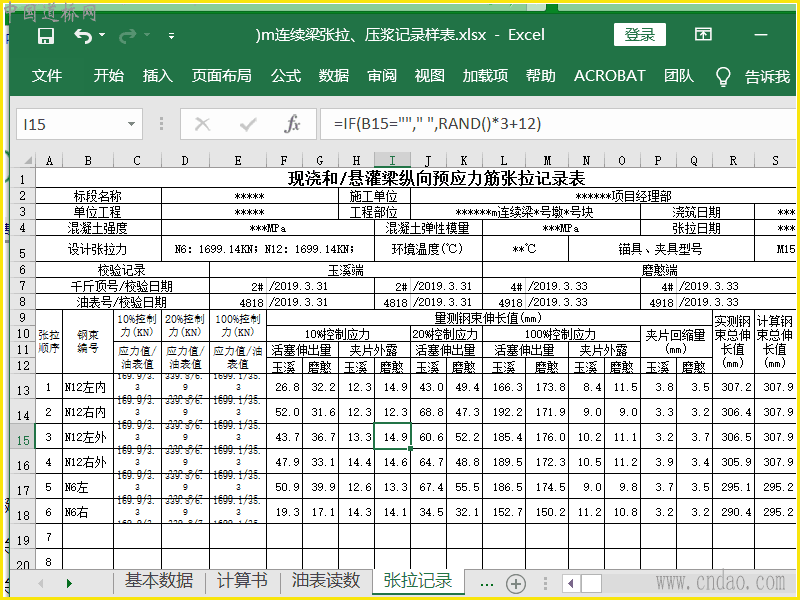Switch to the 数据 ribbon tab
This screenshot has height=600, width=800.
click(334, 76)
